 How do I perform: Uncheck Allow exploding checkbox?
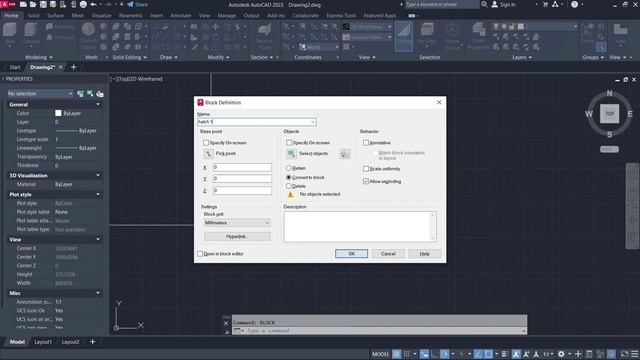click(x=366, y=181)
